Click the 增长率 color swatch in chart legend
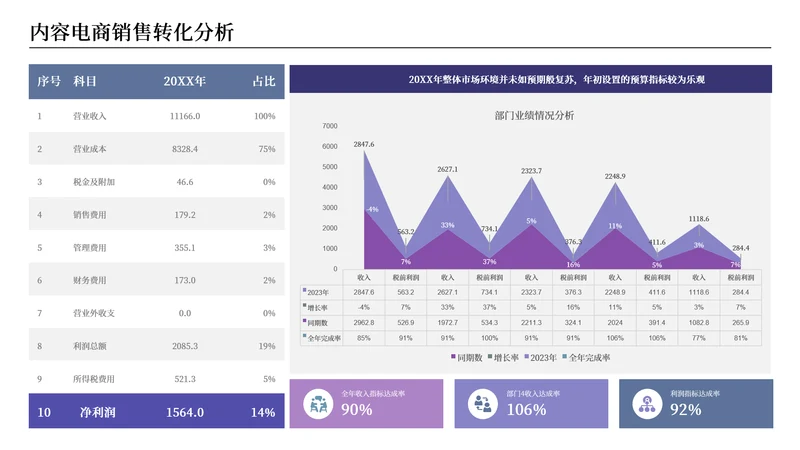 pos(490,357)
